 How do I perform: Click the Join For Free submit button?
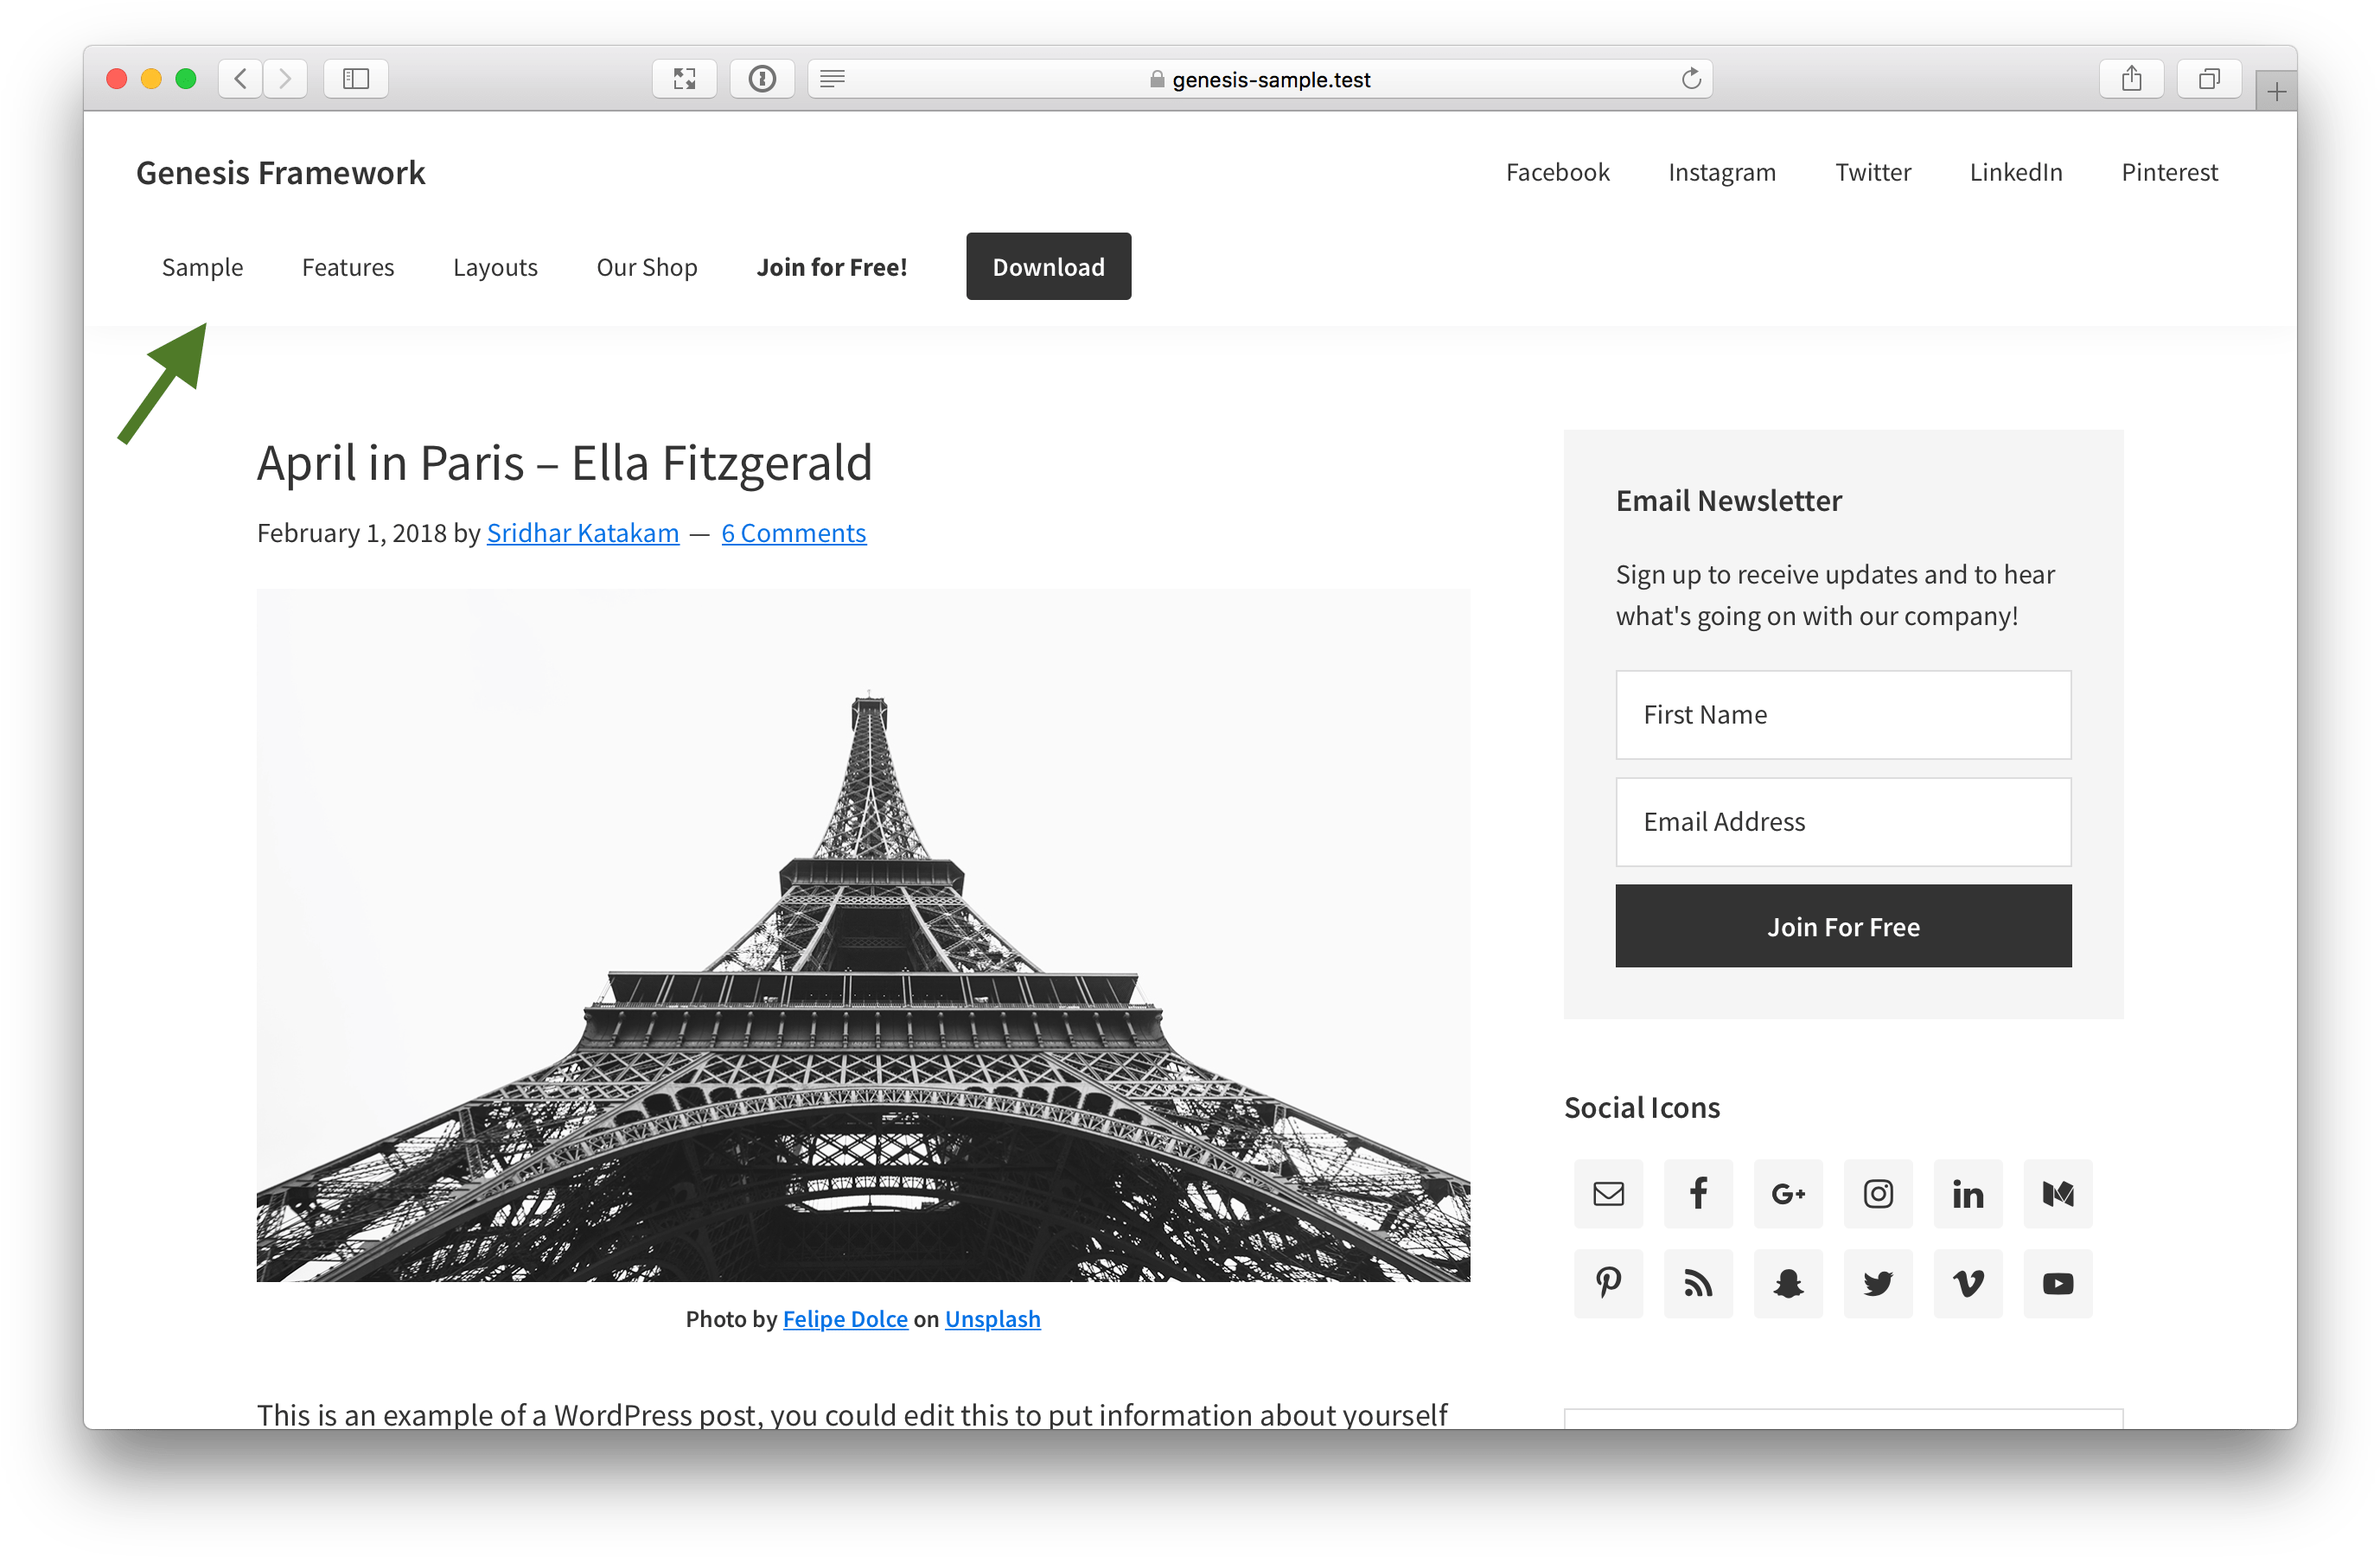pyautogui.click(x=1843, y=926)
